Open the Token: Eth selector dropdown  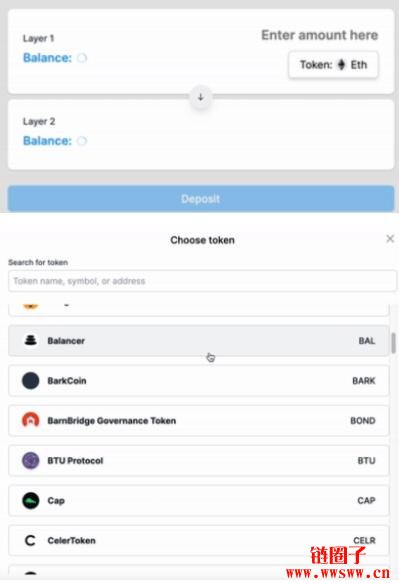pos(334,65)
